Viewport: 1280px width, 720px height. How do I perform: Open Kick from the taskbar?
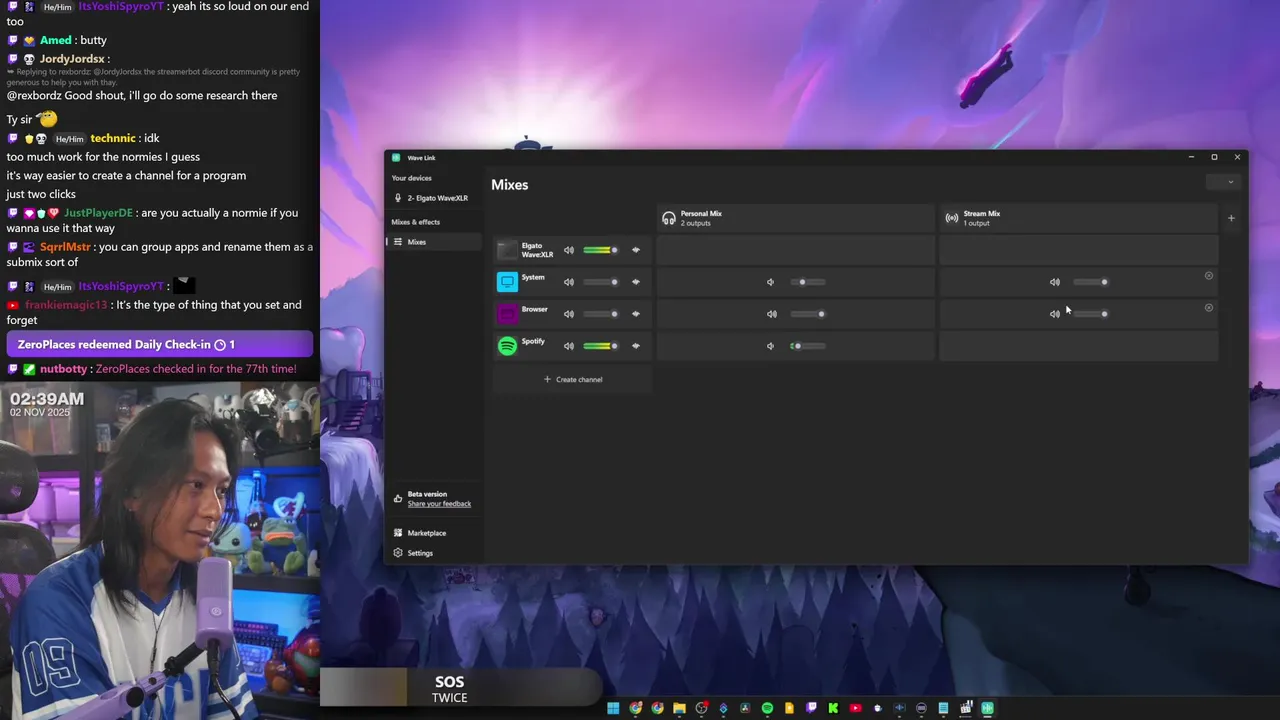tap(833, 708)
